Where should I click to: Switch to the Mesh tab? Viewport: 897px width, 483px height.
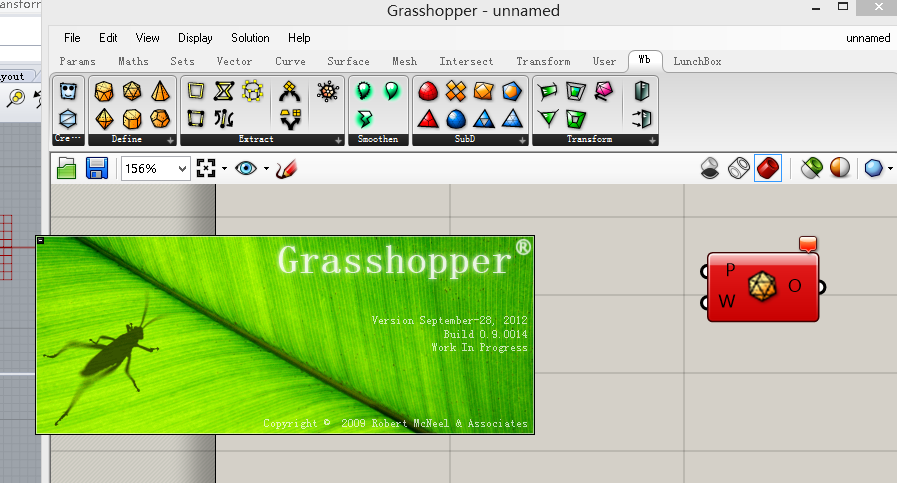404,61
